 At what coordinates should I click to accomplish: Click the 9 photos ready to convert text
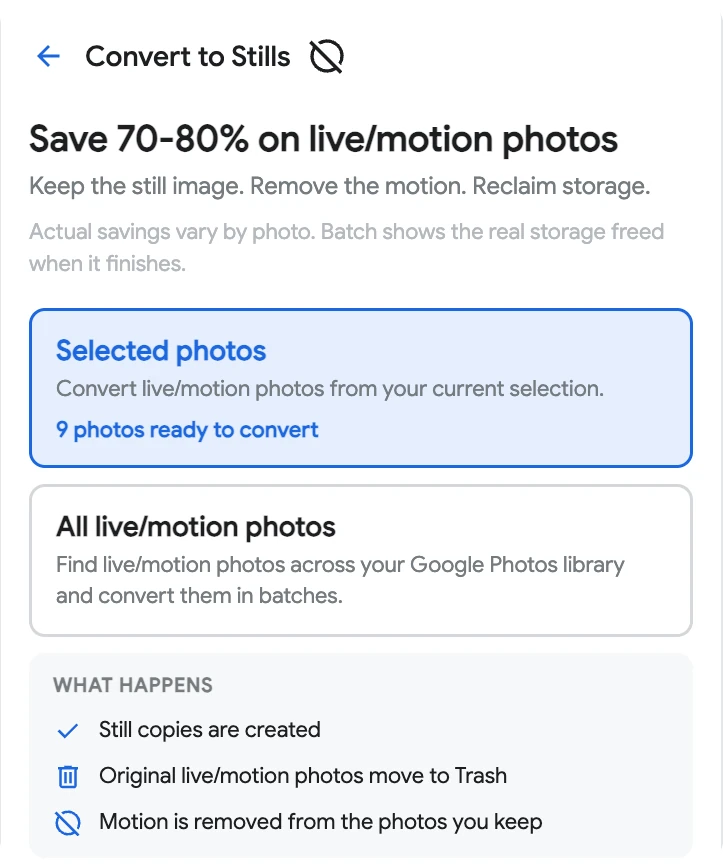(x=187, y=430)
